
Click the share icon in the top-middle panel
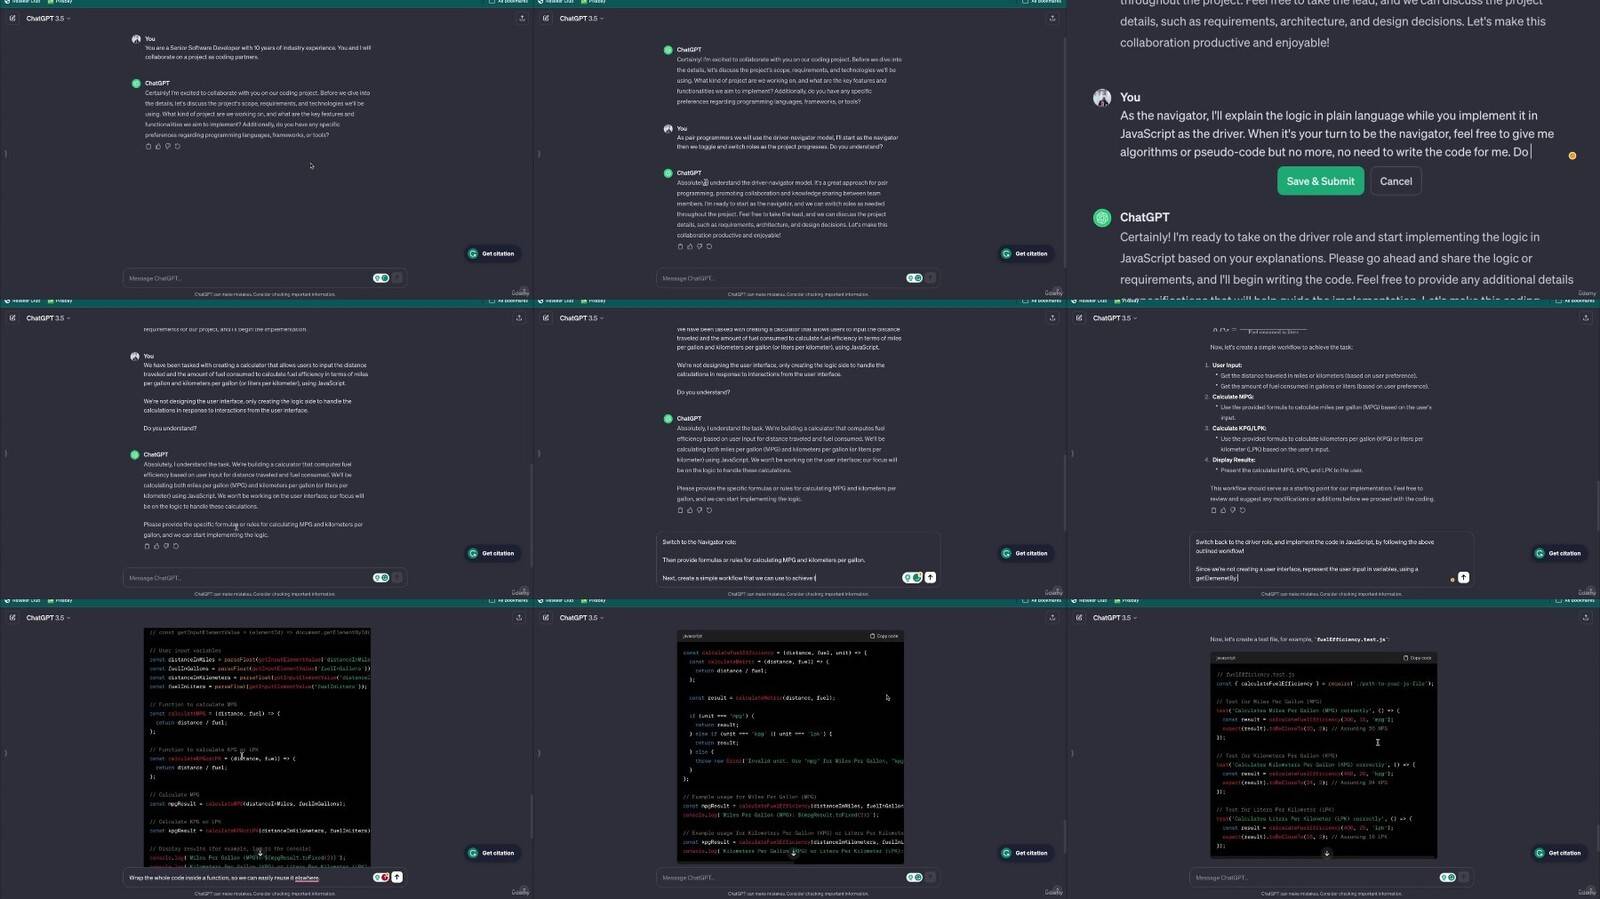click(x=1052, y=18)
